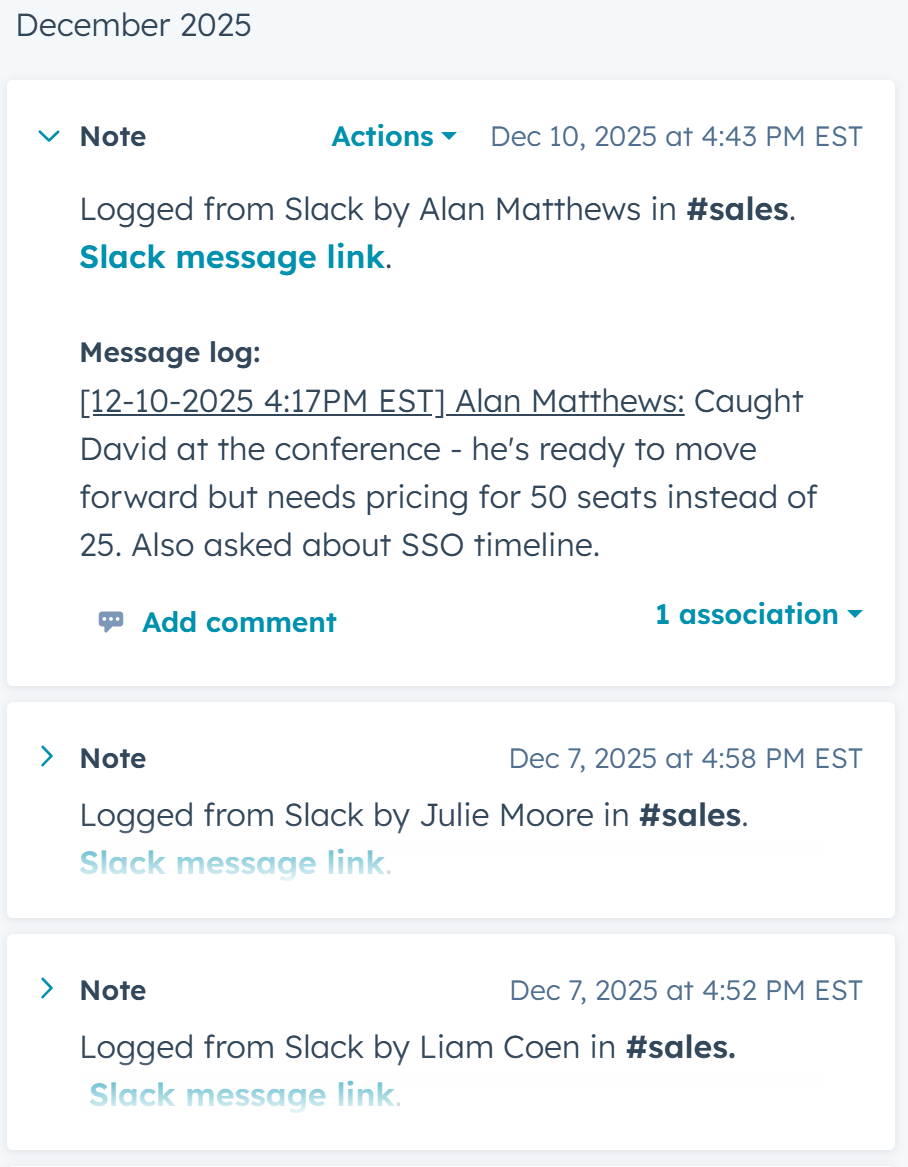Collapse the Dec 10 note chevron

(x=48, y=136)
